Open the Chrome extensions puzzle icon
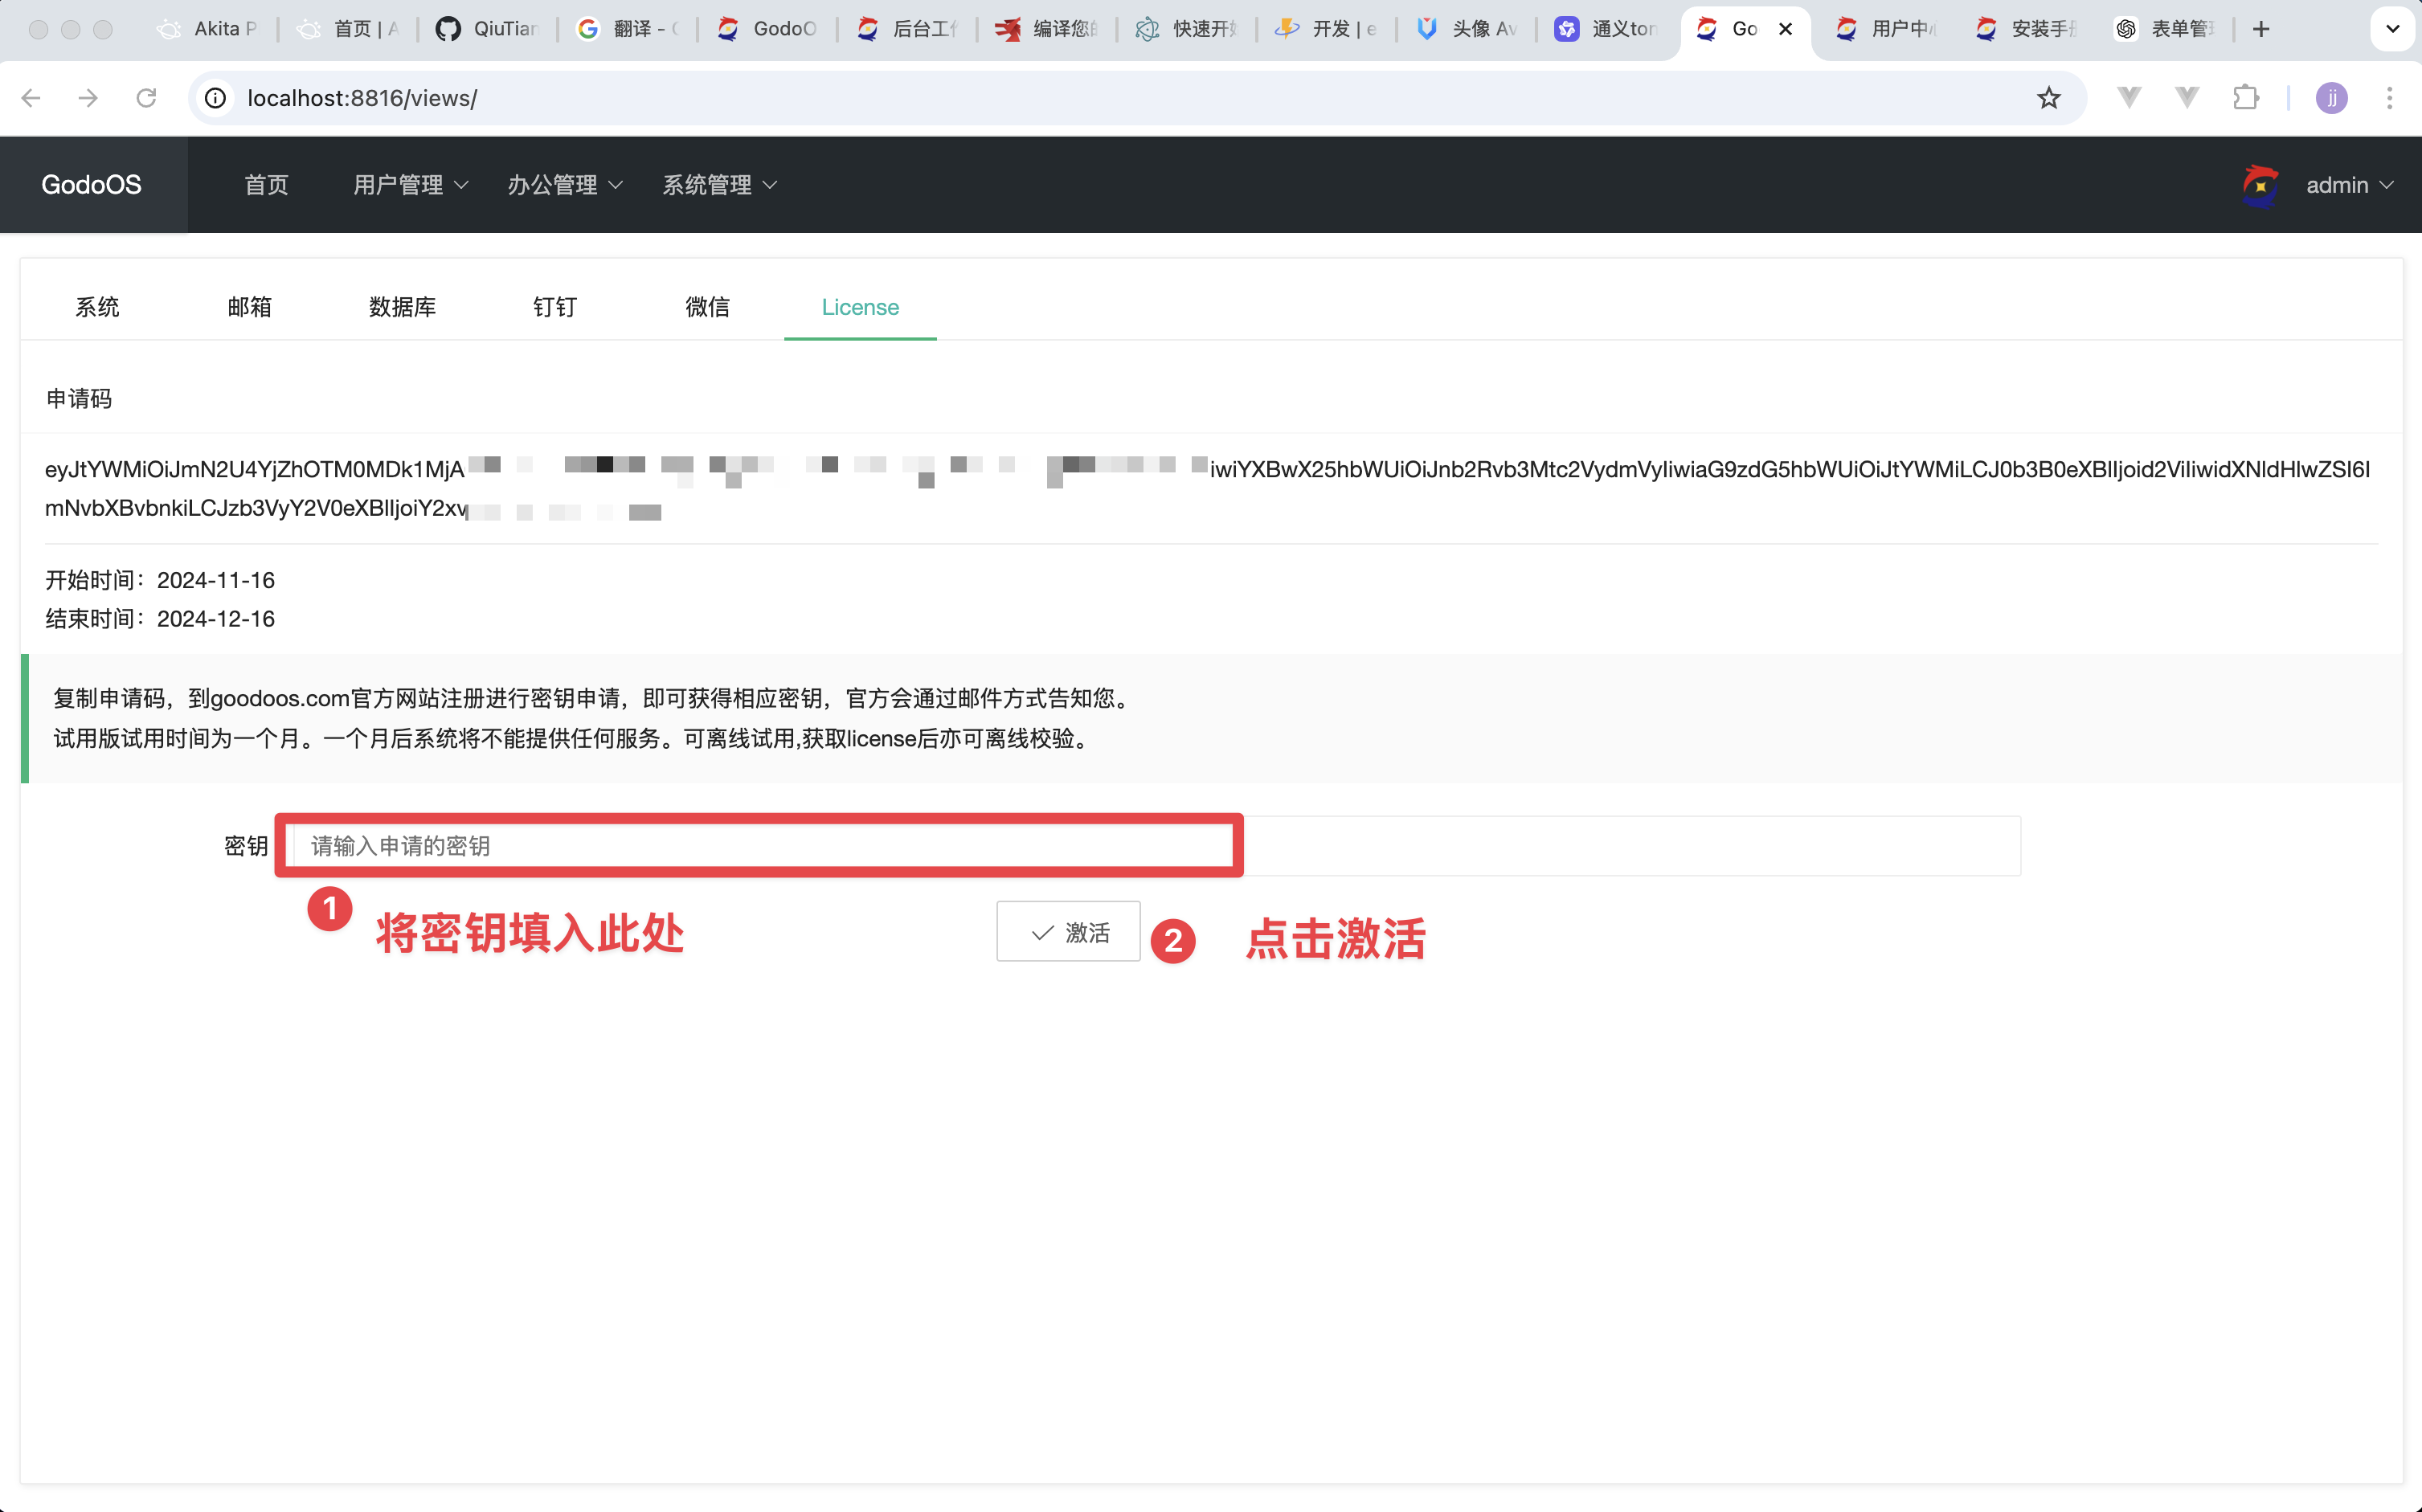Image resolution: width=2422 pixels, height=1512 pixels. pyautogui.click(x=2246, y=98)
